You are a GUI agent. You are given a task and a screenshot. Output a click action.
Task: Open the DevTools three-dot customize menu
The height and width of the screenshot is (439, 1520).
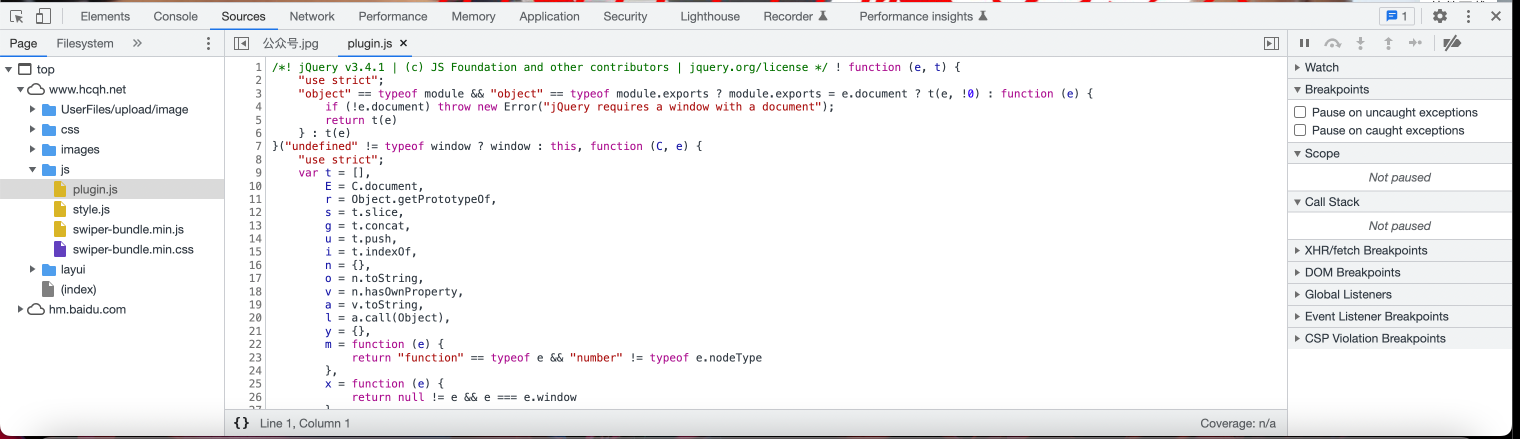coord(1468,16)
